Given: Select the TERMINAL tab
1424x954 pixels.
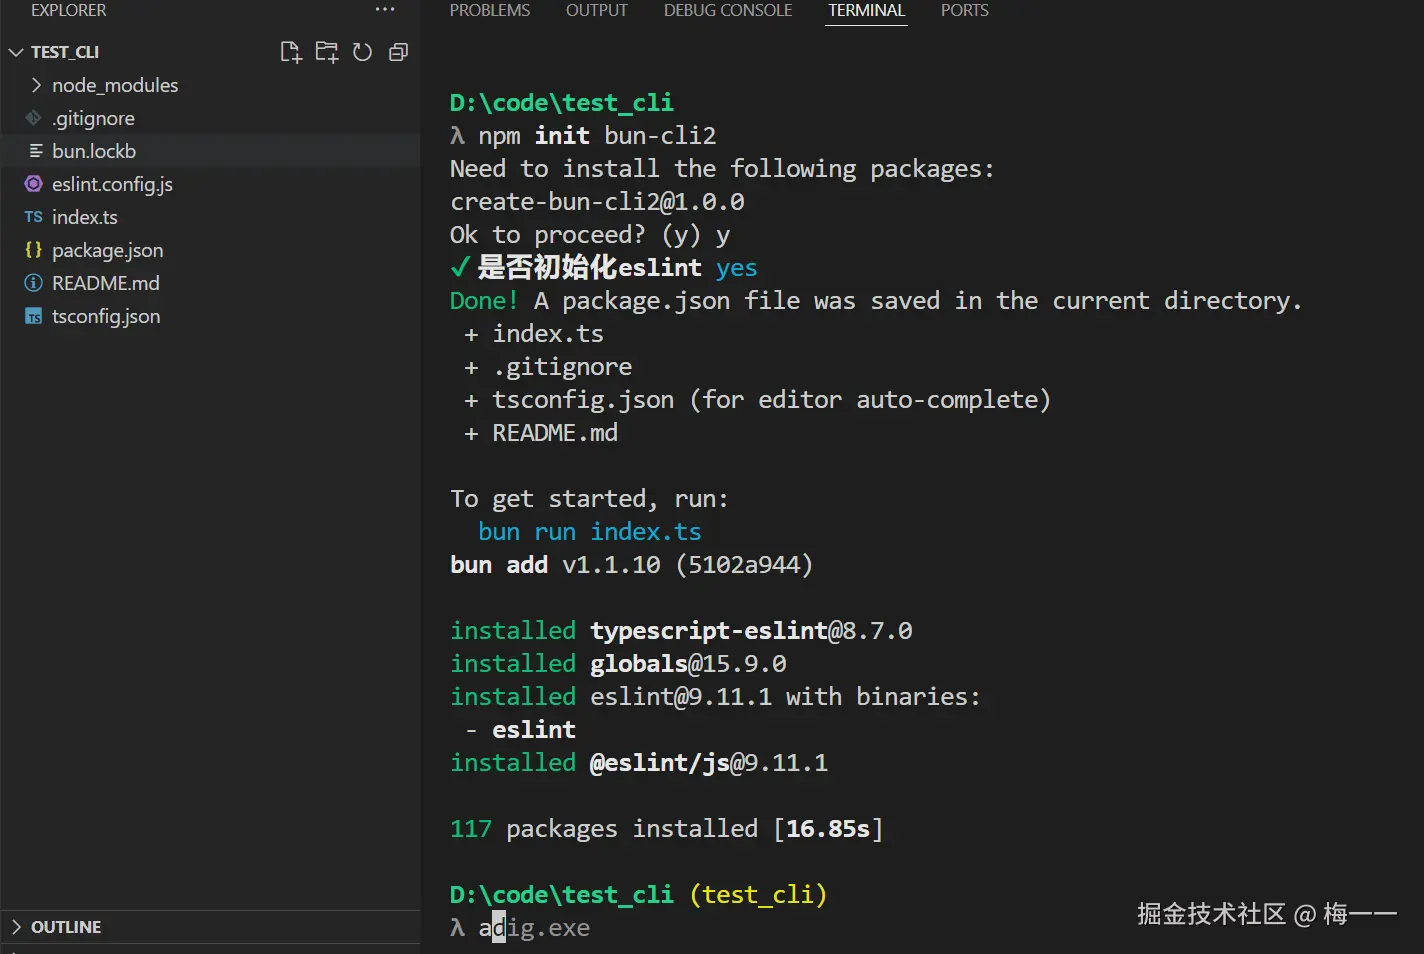Looking at the screenshot, I should [x=866, y=10].
